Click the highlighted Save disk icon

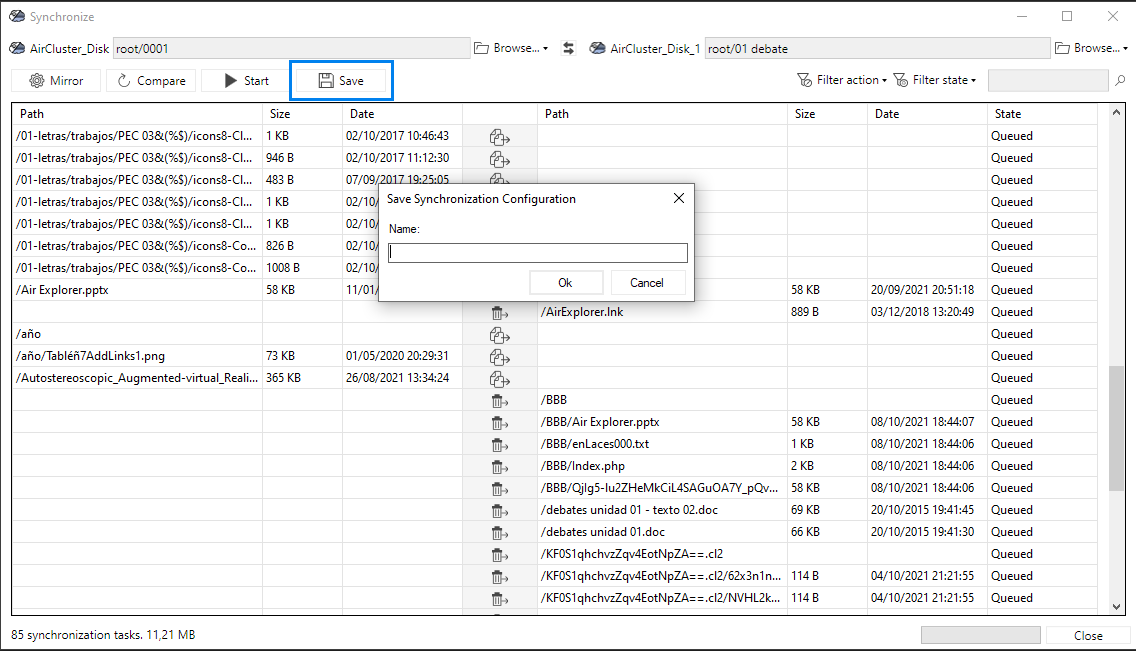pos(325,80)
